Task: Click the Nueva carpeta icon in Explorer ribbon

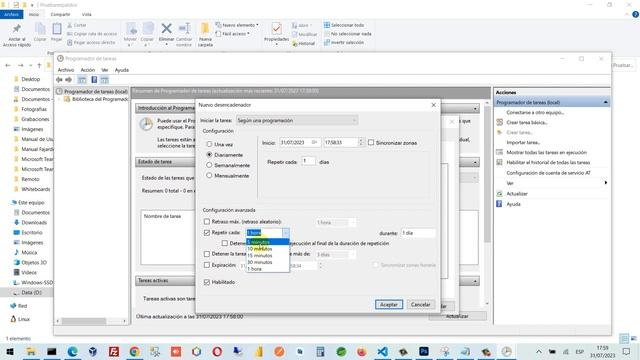Action: pos(205,29)
